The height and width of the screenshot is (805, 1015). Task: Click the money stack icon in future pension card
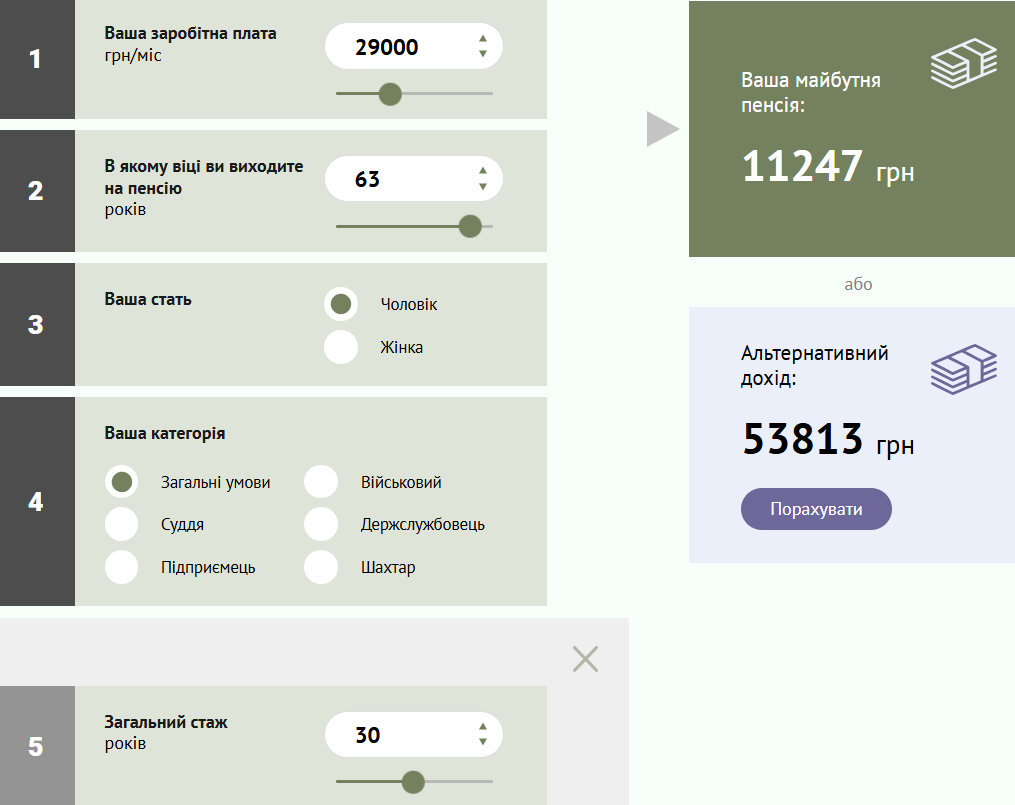click(964, 65)
